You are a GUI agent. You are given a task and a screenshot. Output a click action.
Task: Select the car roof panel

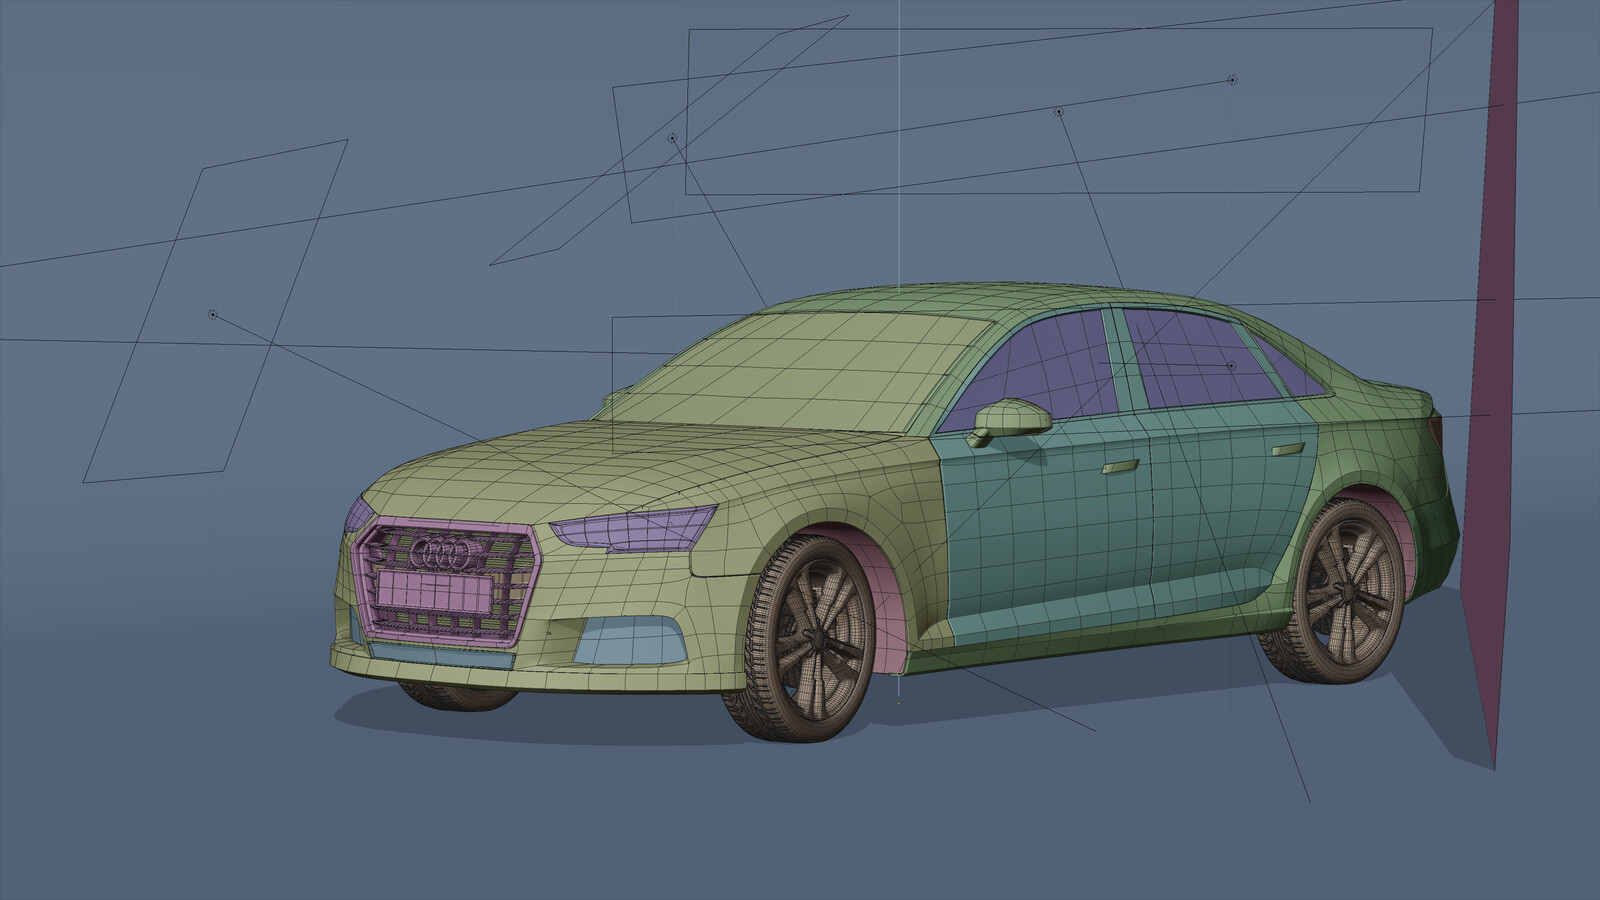click(990, 297)
